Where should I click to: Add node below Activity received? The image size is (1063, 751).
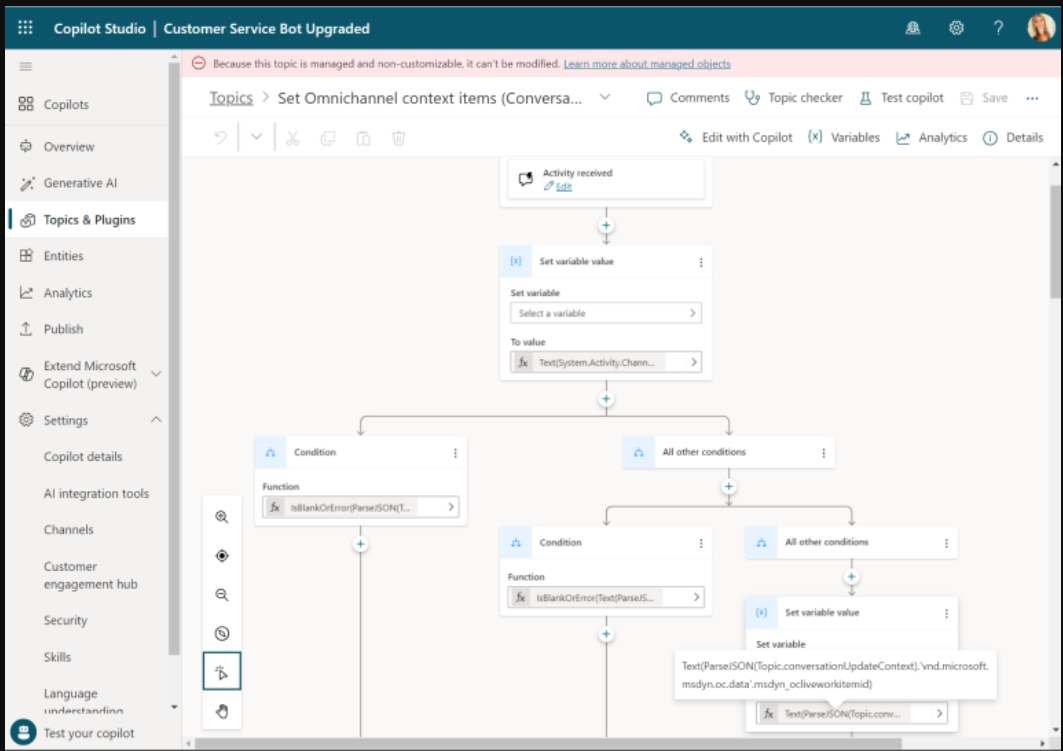[606, 226]
